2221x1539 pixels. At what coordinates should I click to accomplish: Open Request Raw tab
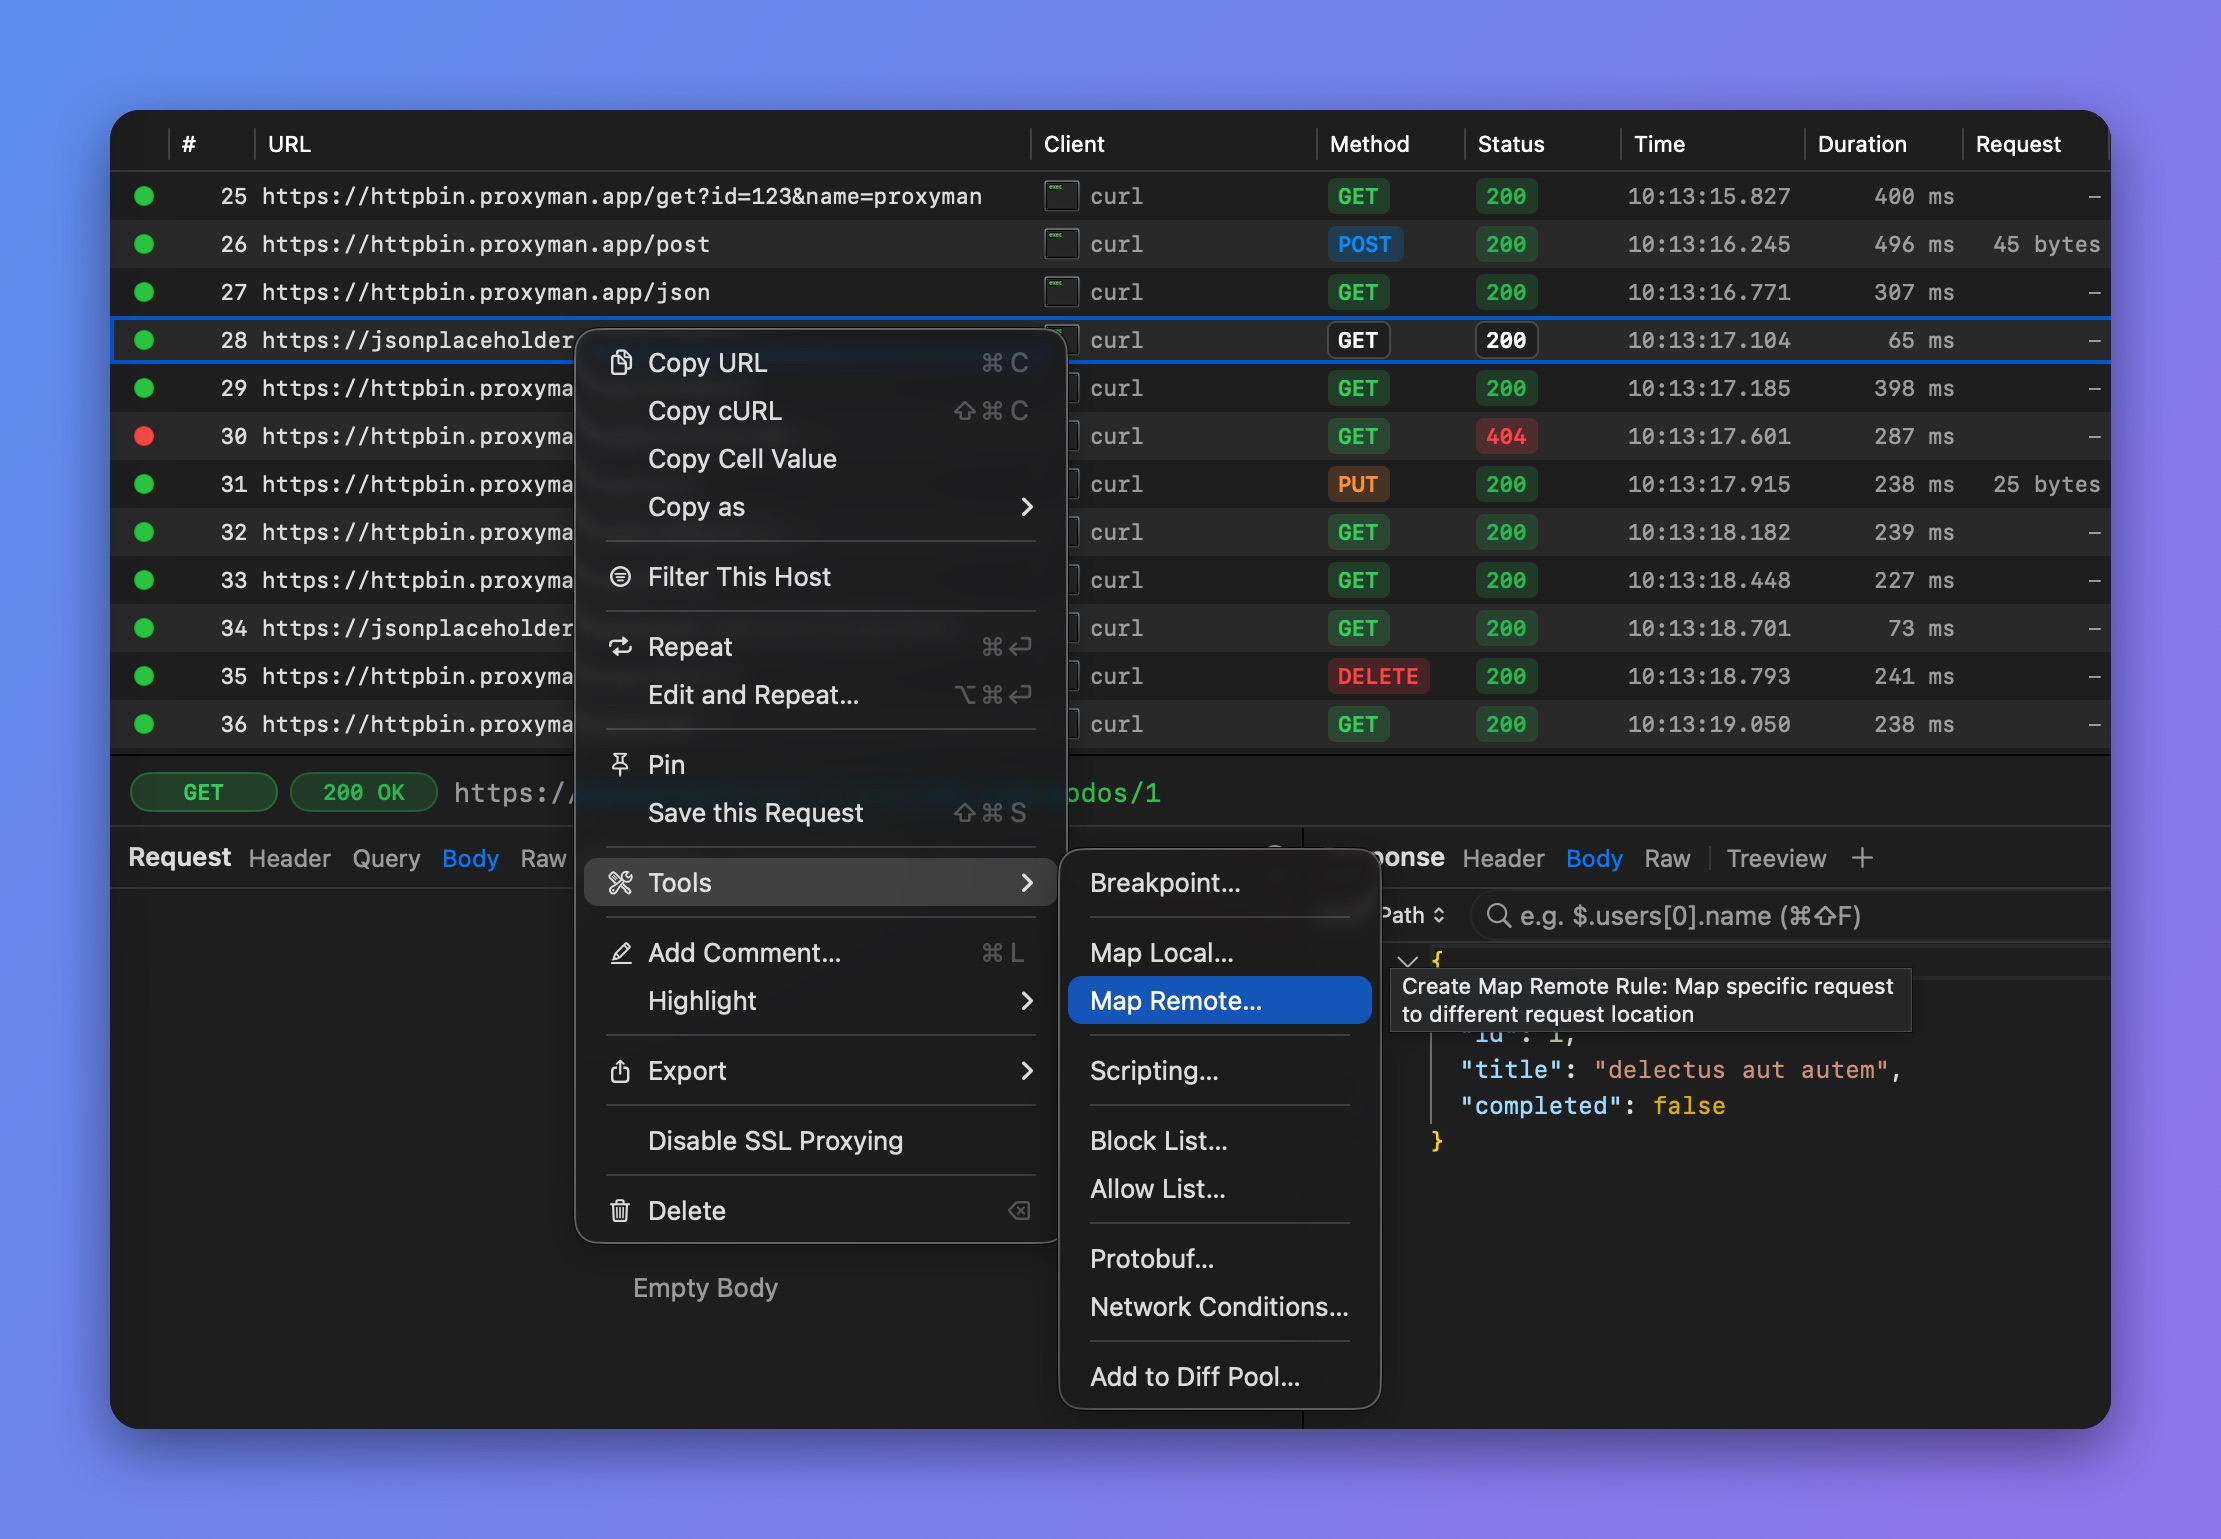[x=543, y=858]
